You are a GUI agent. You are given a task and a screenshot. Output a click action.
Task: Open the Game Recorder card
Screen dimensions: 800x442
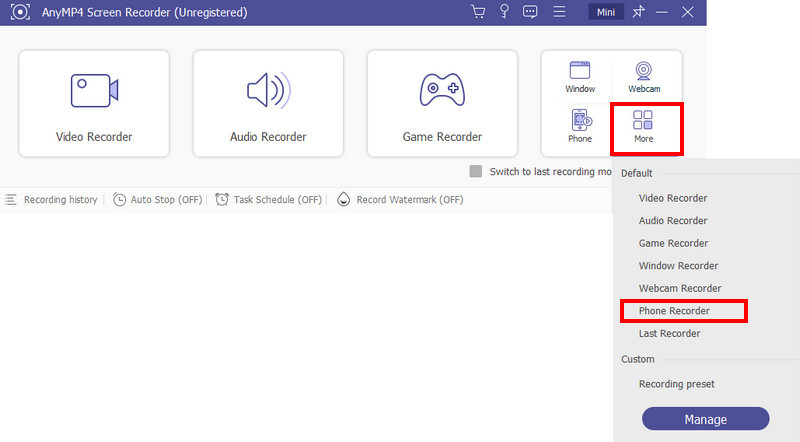click(442, 104)
